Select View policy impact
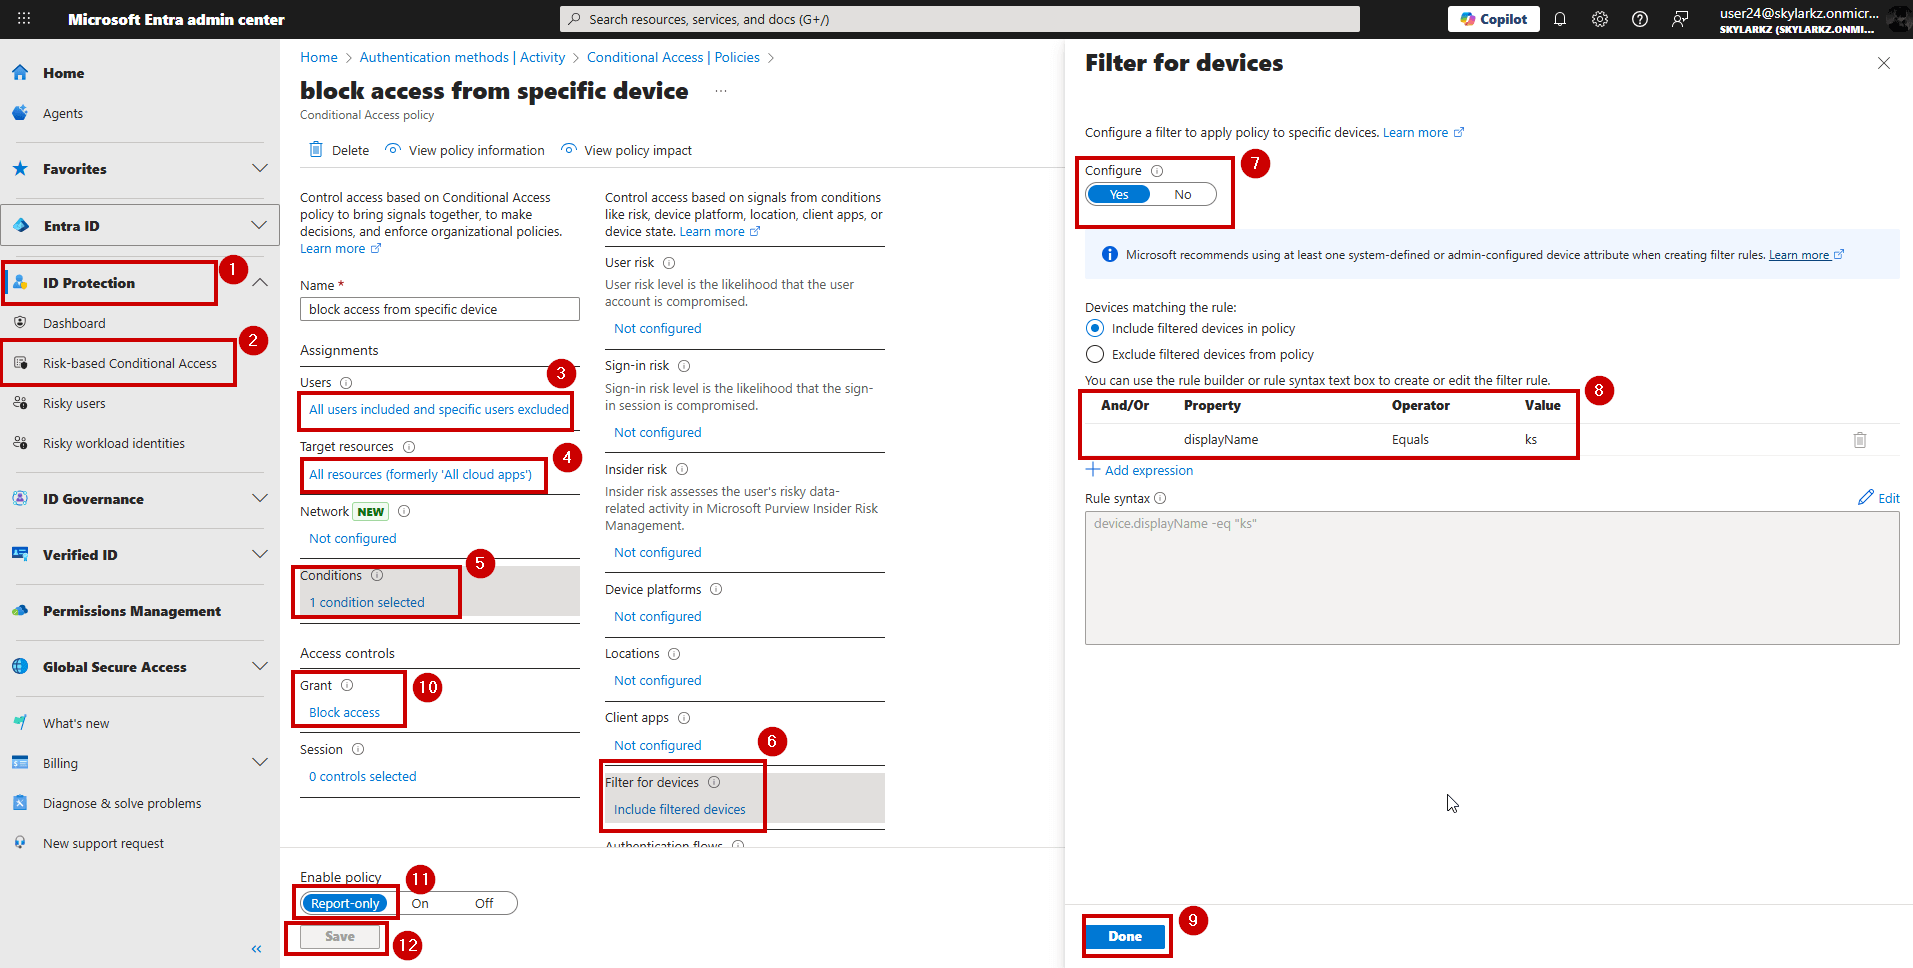1913x968 pixels. click(636, 150)
